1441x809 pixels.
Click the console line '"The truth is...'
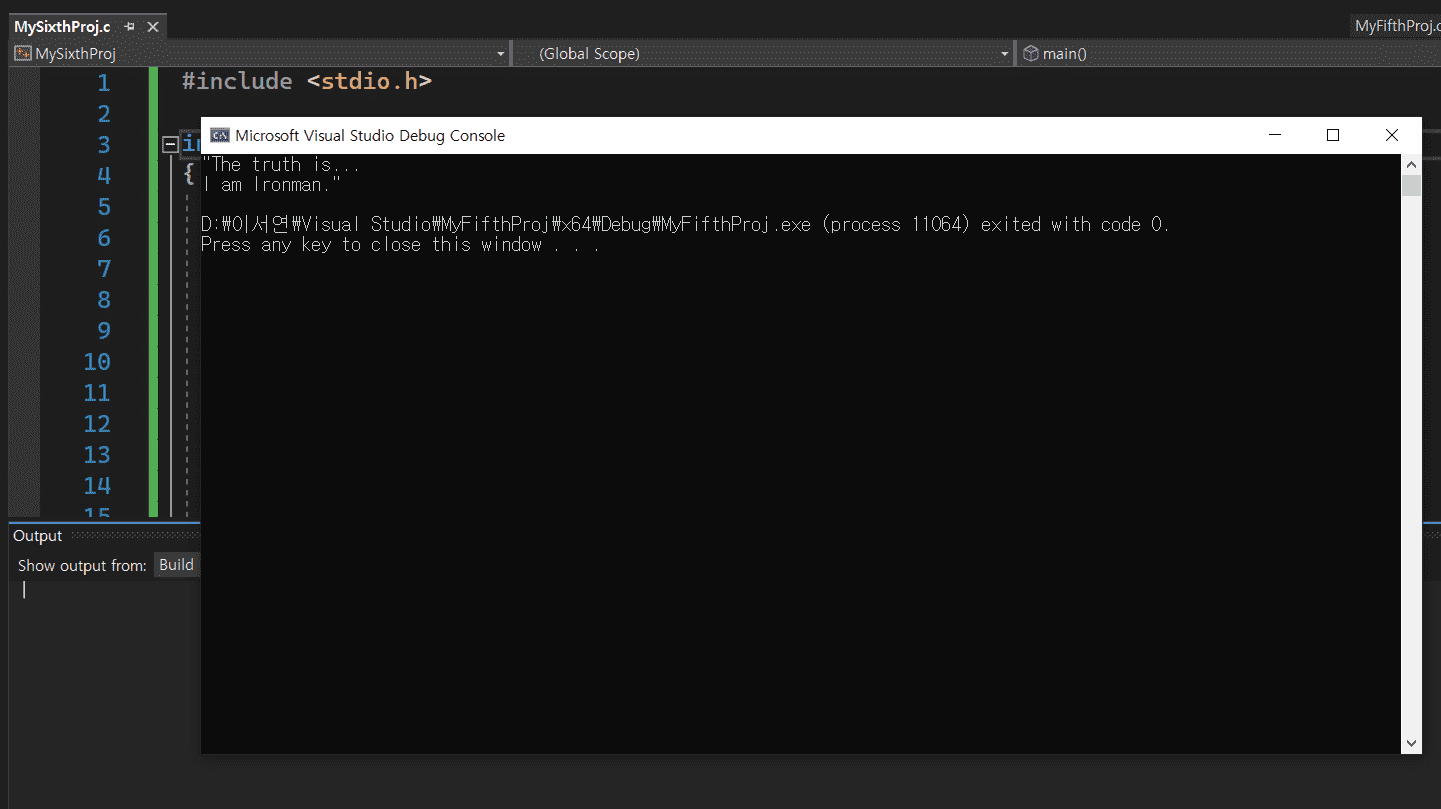click(x=280, y=165)
